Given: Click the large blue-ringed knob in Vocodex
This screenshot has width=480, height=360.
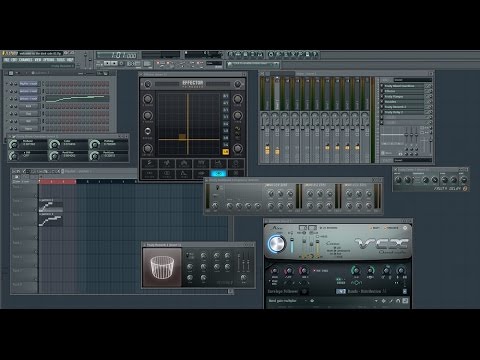Looking at the screenshot, I should pos(276,243).
